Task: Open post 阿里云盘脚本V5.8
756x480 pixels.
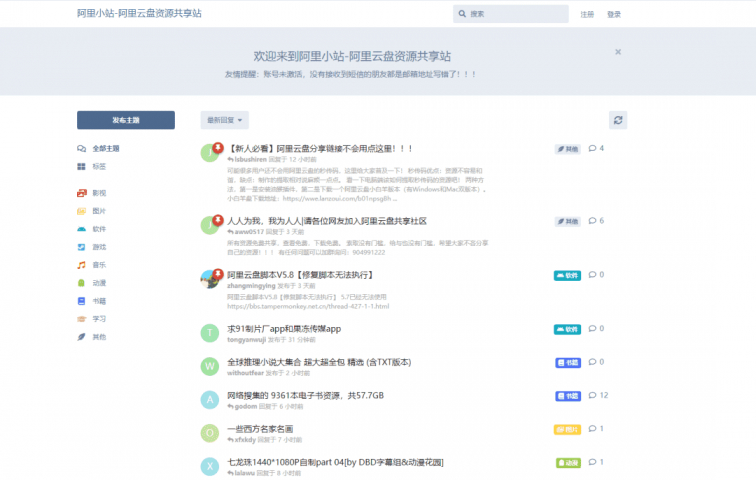Action: click(300, 275)
